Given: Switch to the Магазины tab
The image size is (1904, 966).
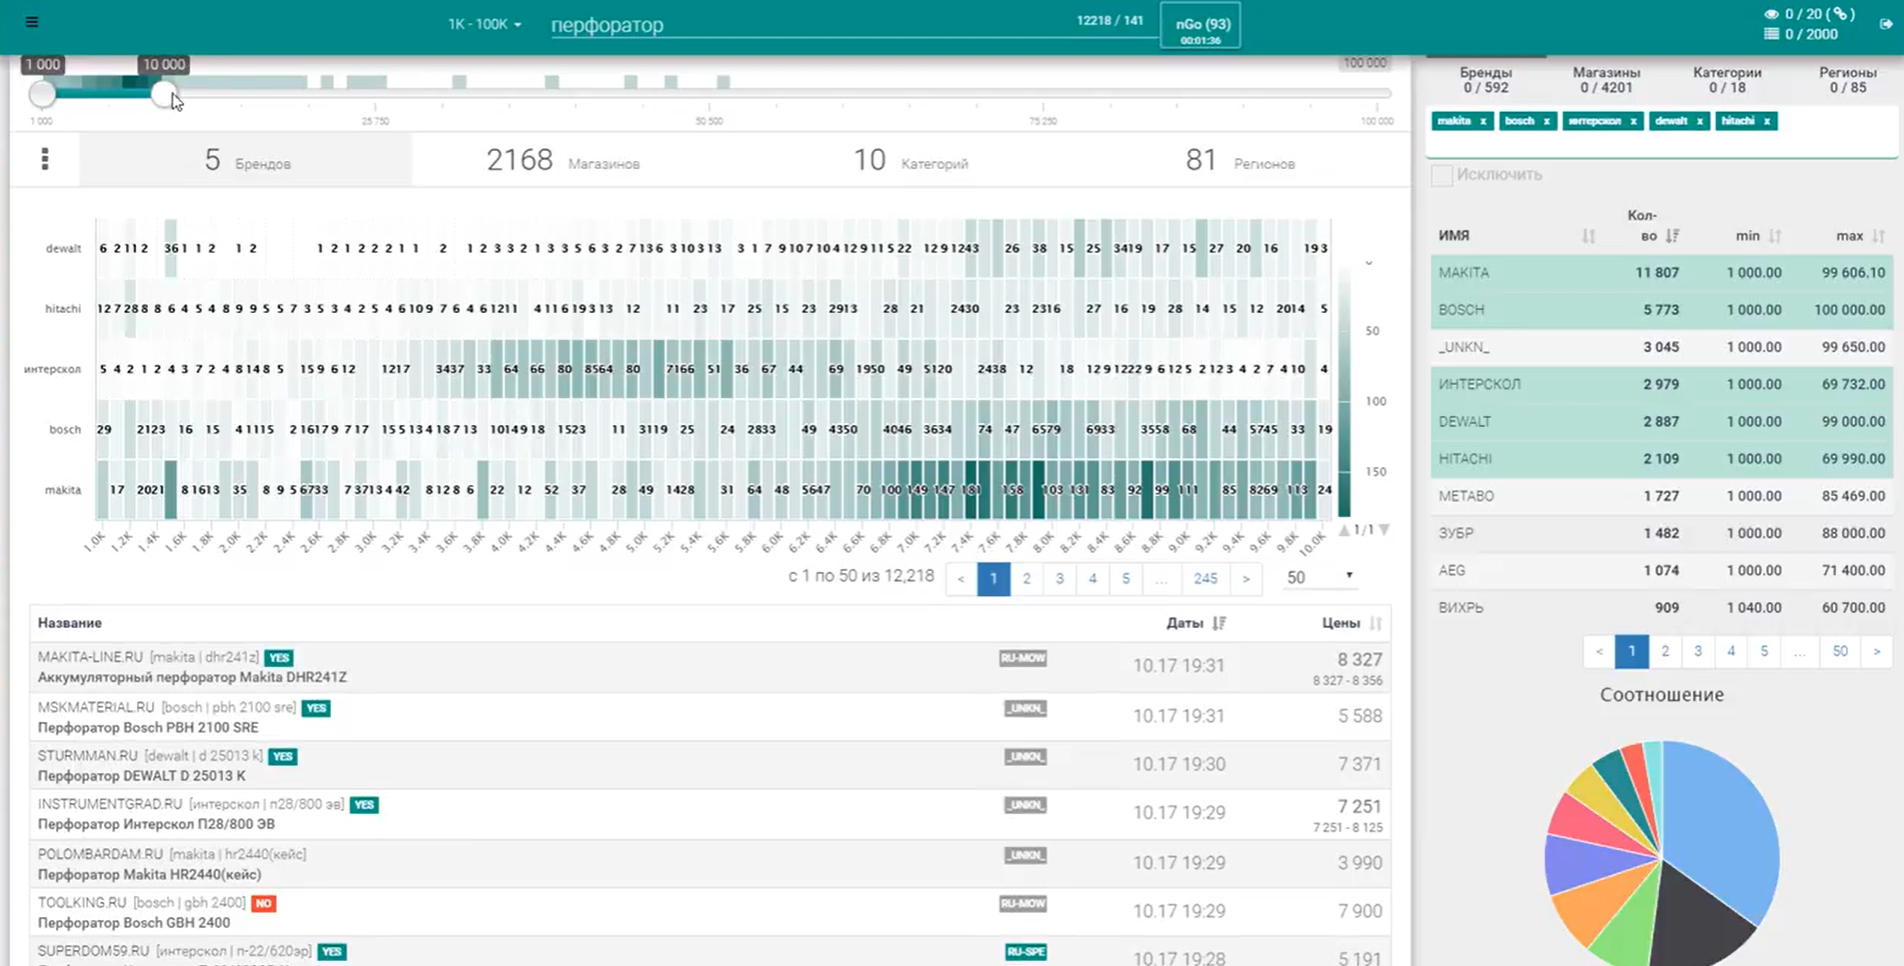Looking at the screenshot, I should tap(1606, 80).
